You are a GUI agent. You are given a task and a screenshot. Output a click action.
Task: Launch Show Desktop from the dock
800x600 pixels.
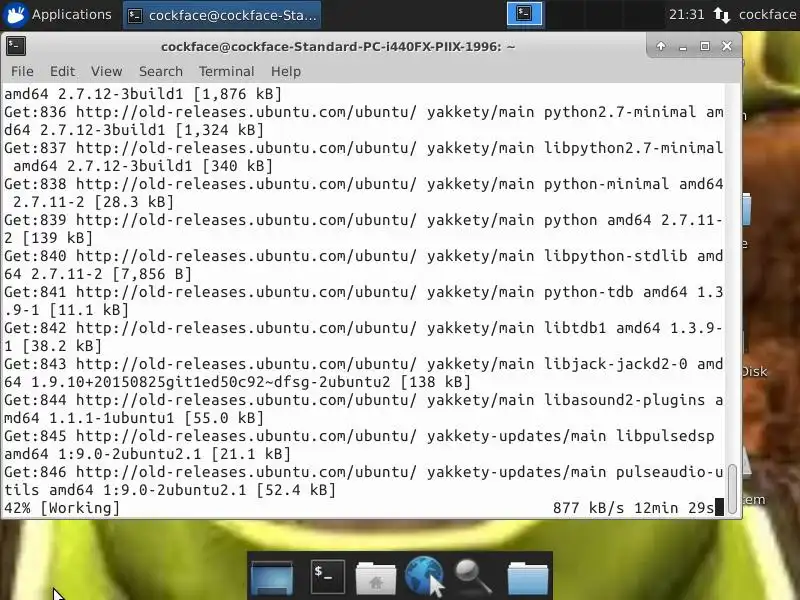(x=272, y=577)
